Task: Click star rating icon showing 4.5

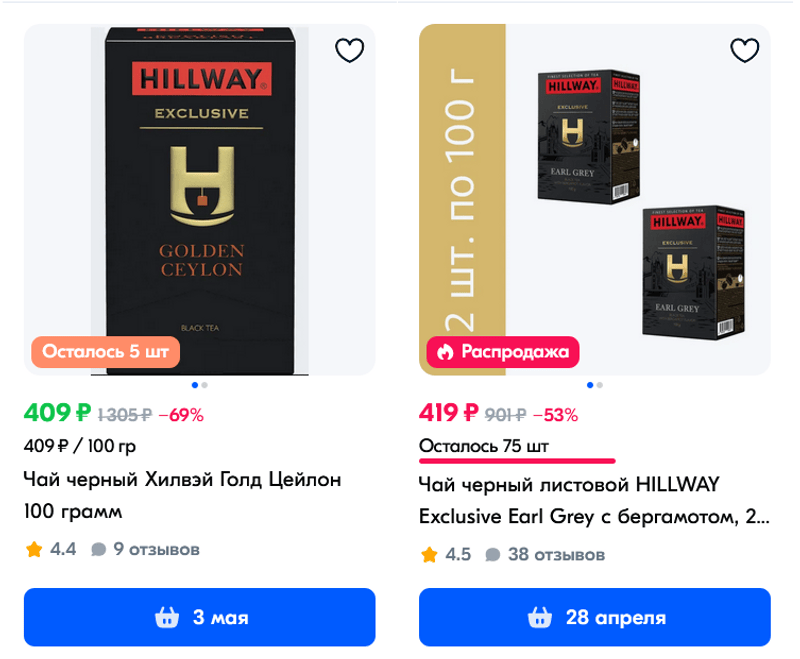Action: click(429, 554)
